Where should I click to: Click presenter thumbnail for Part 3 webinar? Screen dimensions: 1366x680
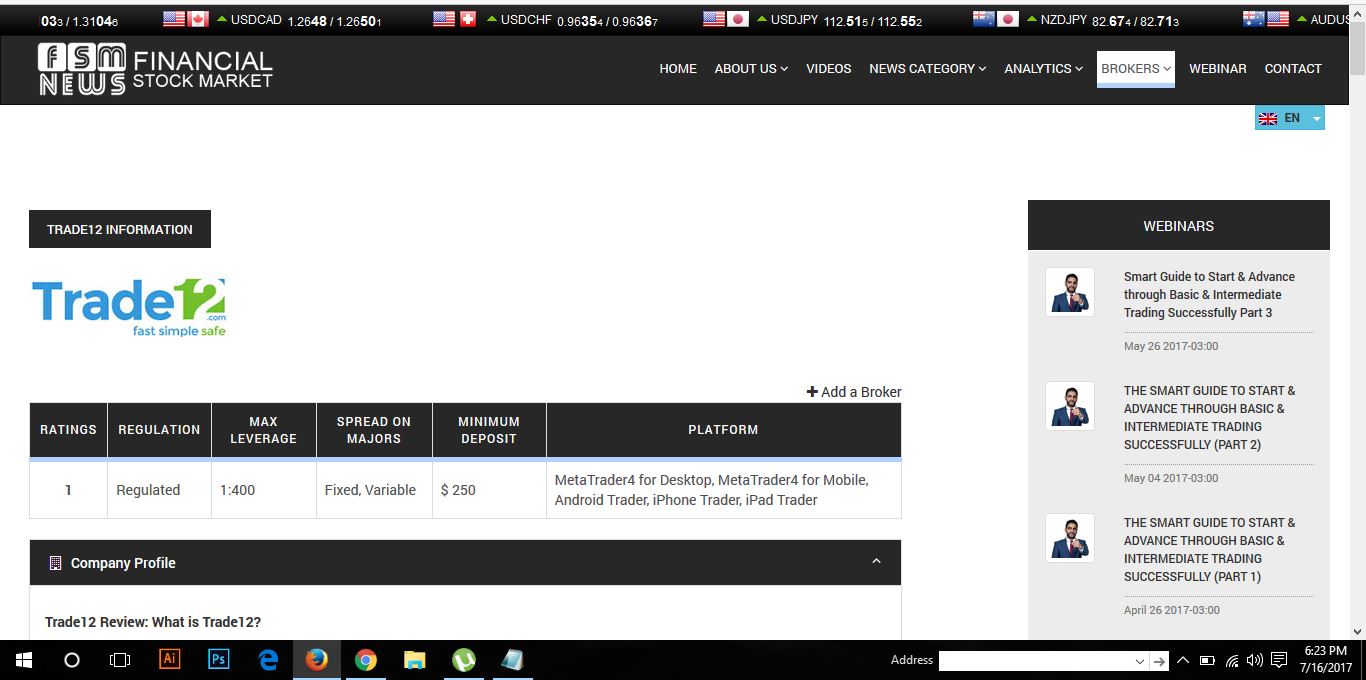pos(1070,292)
